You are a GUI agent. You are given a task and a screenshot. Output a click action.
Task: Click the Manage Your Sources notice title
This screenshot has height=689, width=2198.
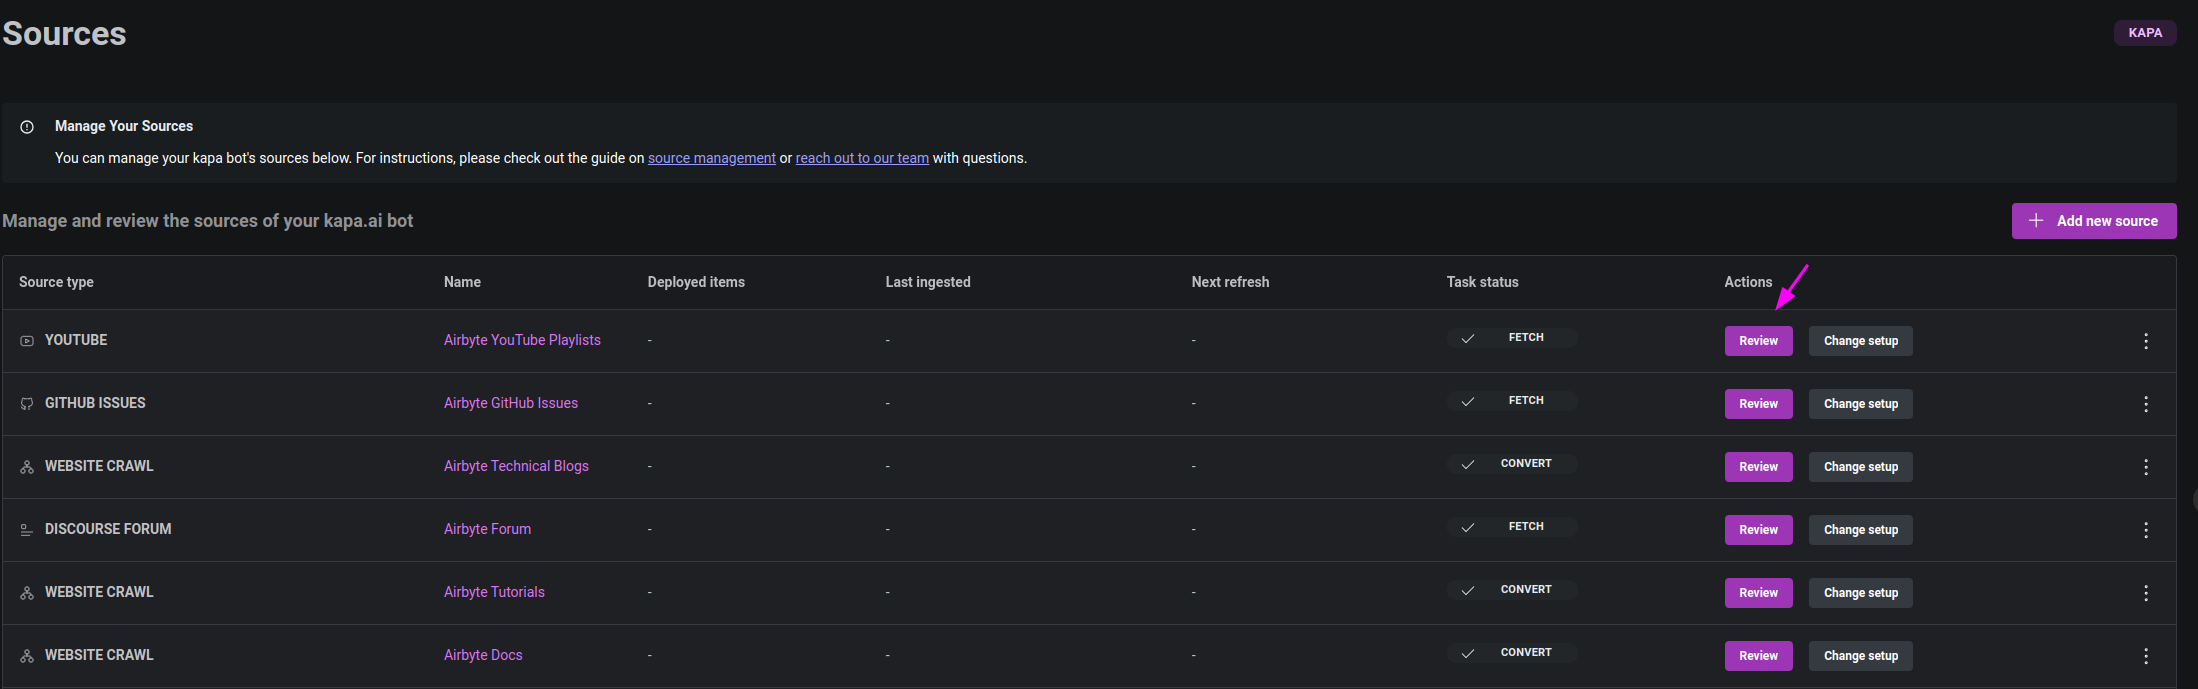point(124,126)
